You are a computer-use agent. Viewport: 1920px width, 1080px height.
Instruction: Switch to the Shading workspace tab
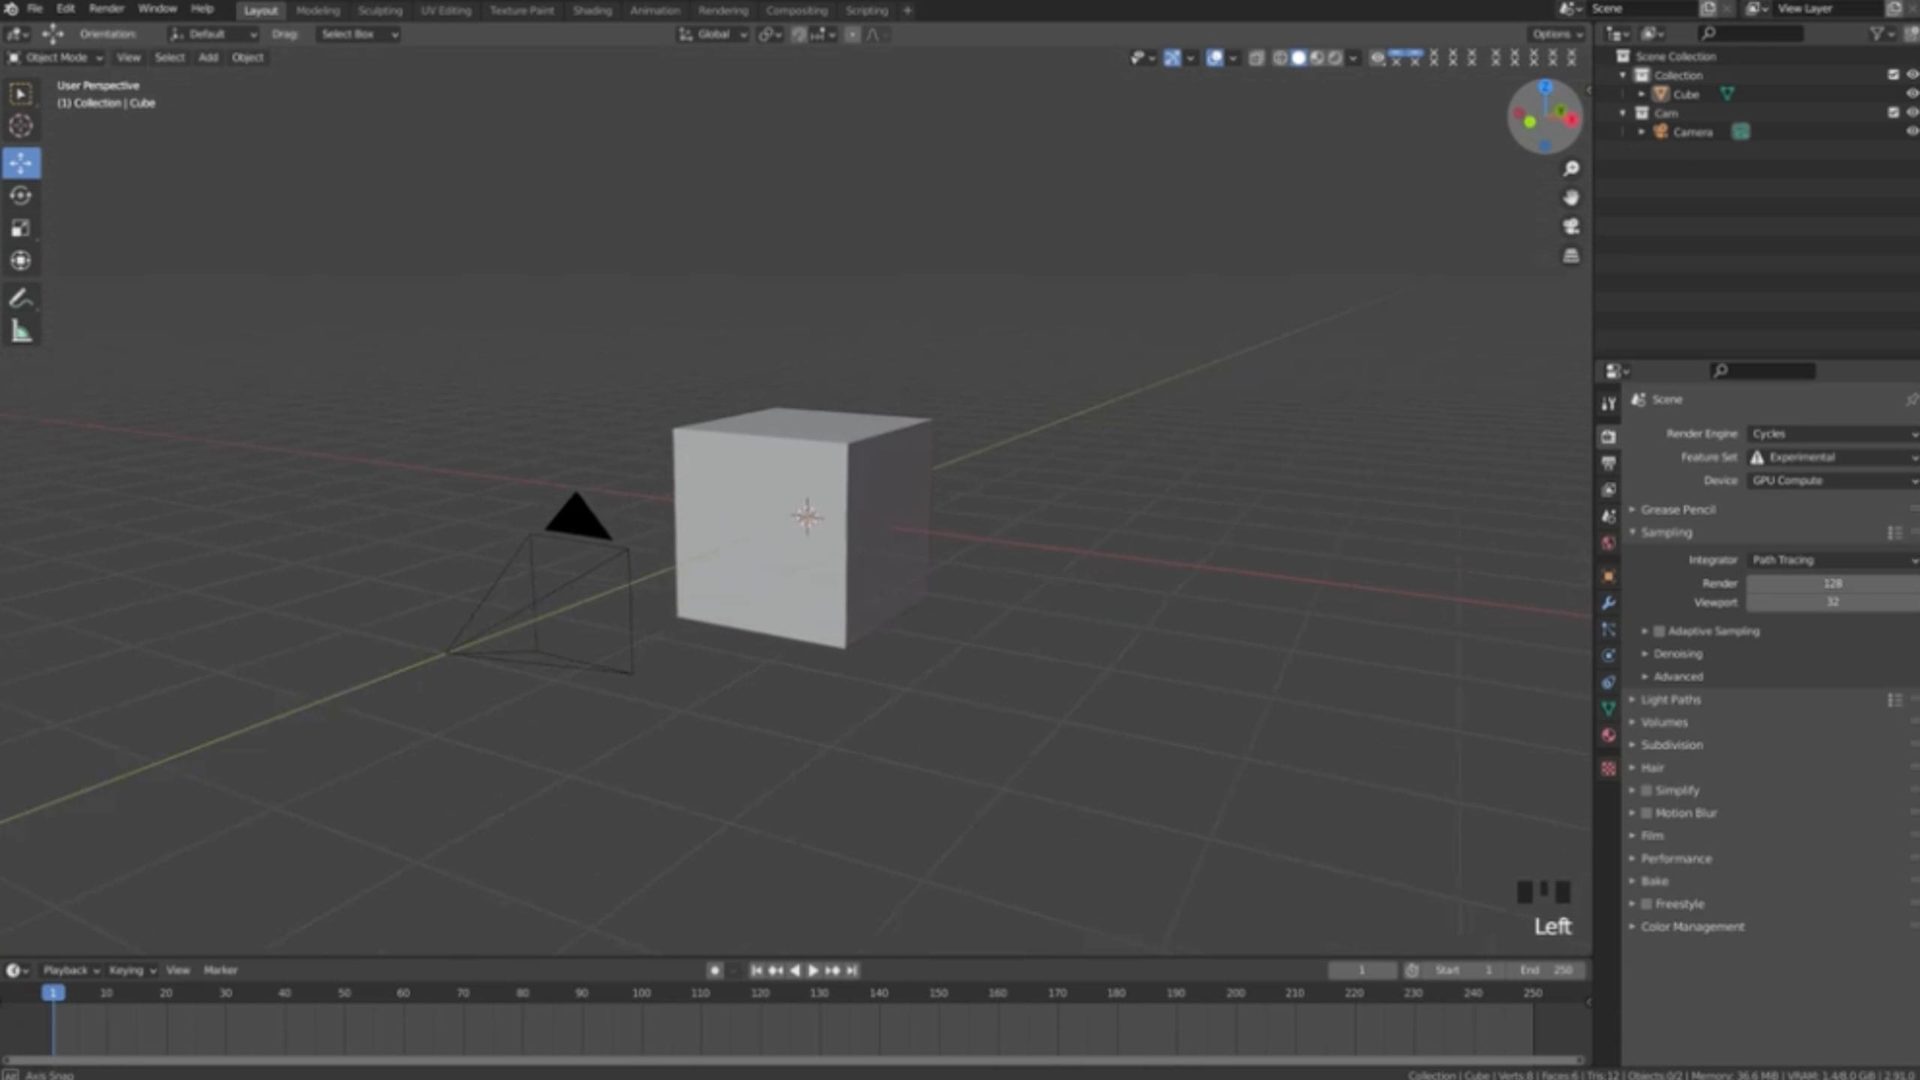click(592, 10)
